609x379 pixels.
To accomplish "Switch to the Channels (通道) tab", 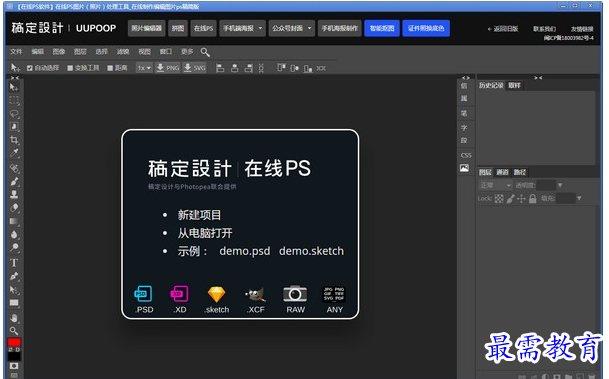I will coord(502,172).
